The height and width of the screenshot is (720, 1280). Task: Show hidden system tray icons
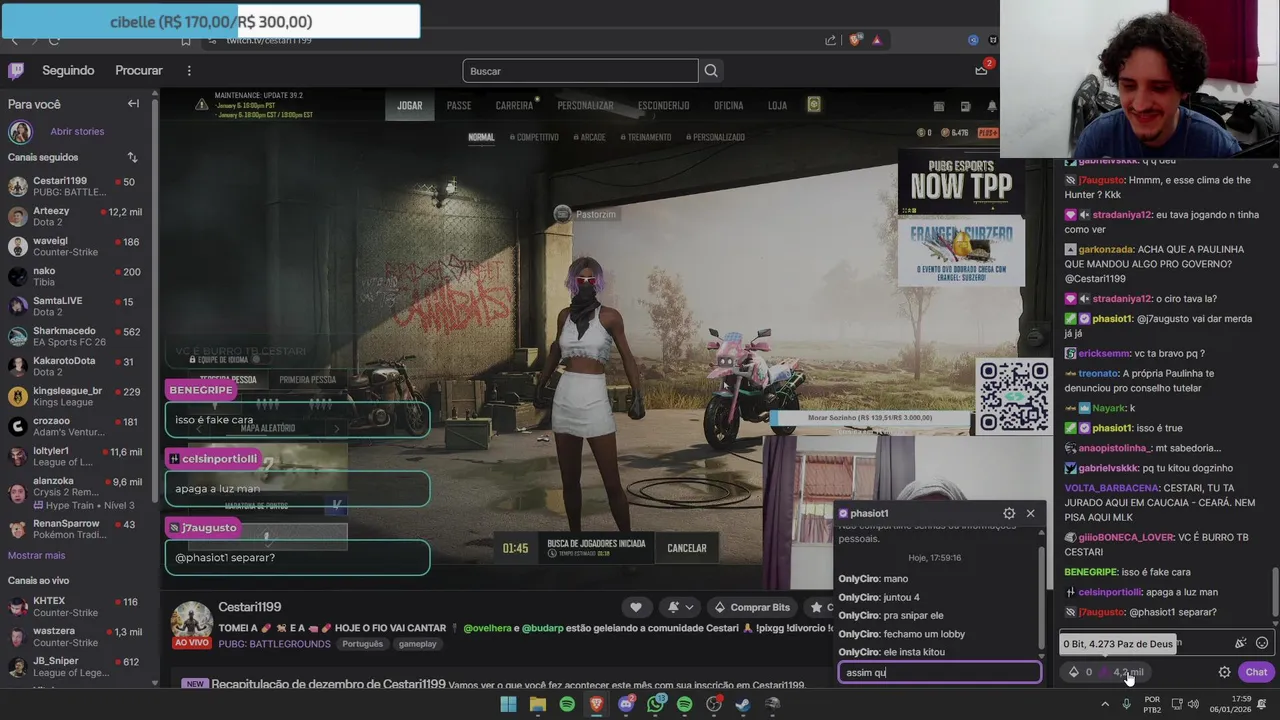[x=1105, y=704]
